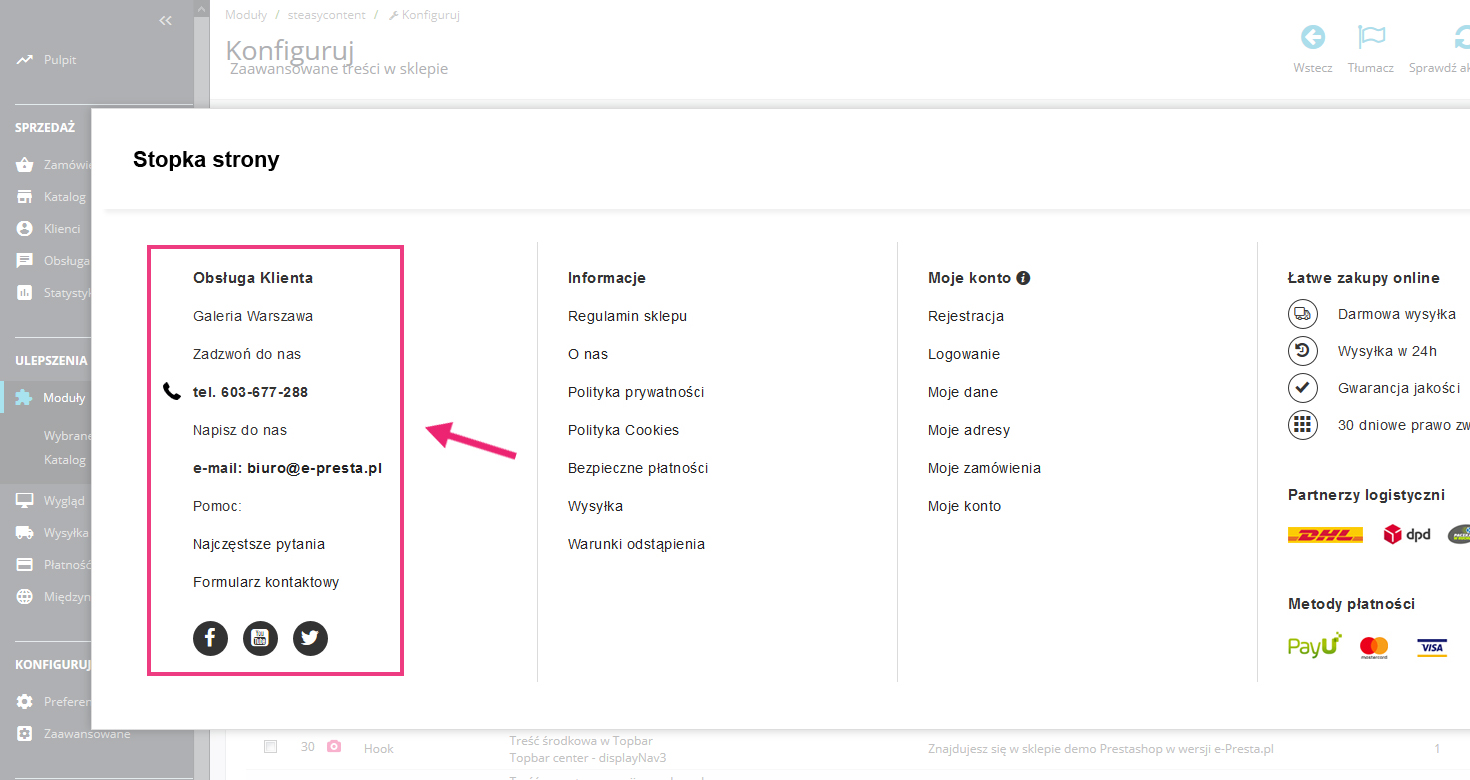The height and width of the screenshot is (780, 1470).
Task: Click the Rejestracja link
Action: pos(966,316)
